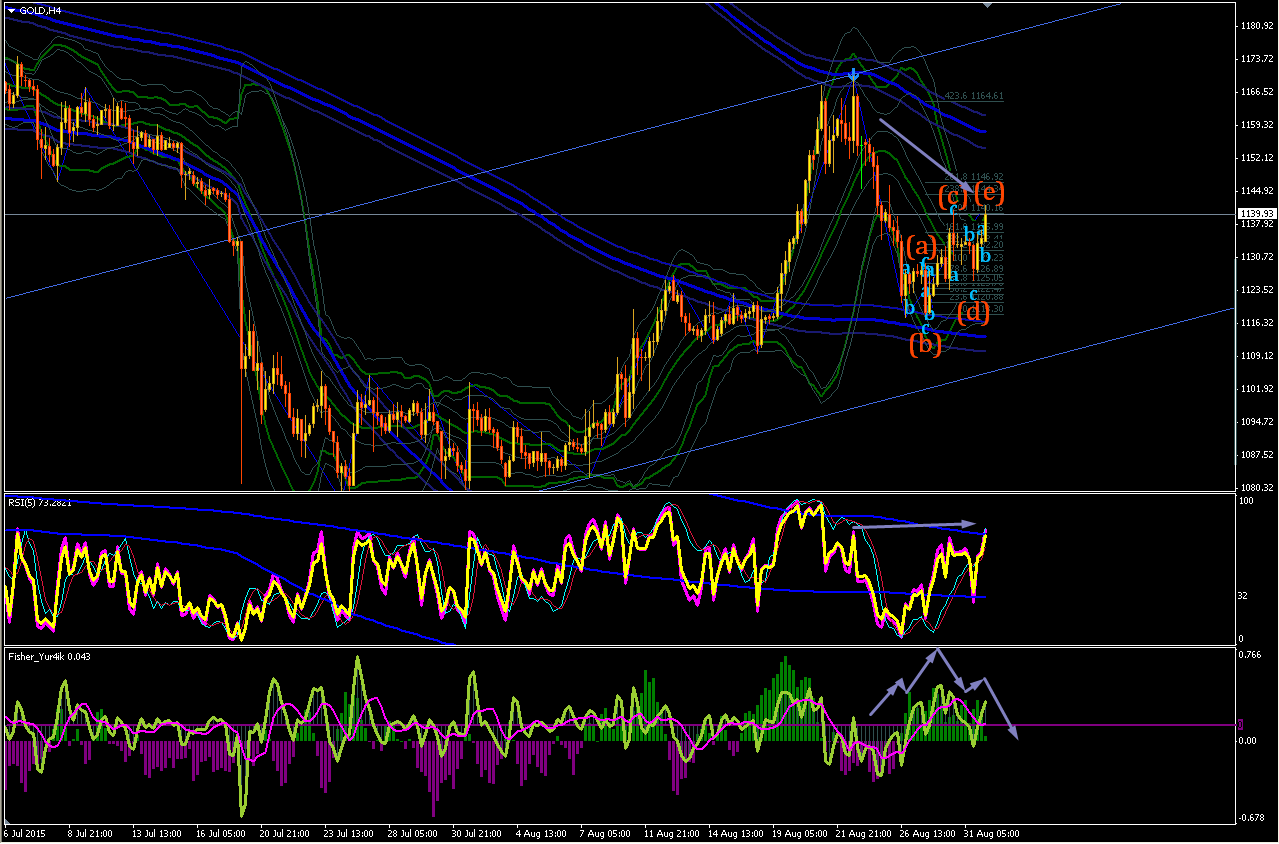Click time axis label 31 Aug 05:00
This screenshot has height=844, width=1279.
pyautogui.click(x=991, y=832)
